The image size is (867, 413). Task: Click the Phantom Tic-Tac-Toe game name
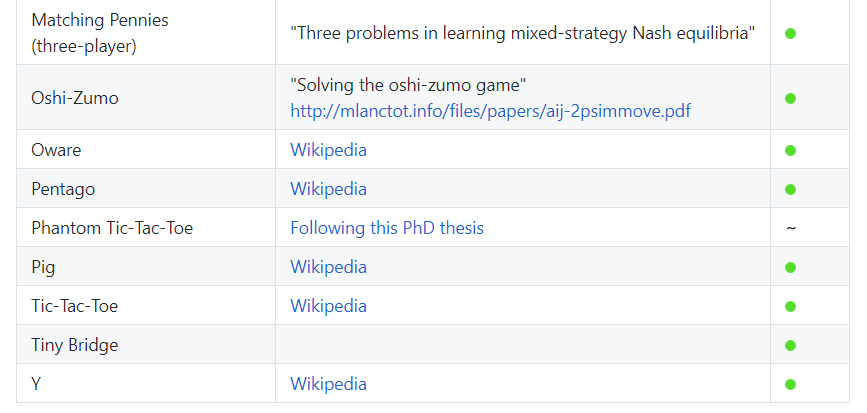tap(112, 228)
